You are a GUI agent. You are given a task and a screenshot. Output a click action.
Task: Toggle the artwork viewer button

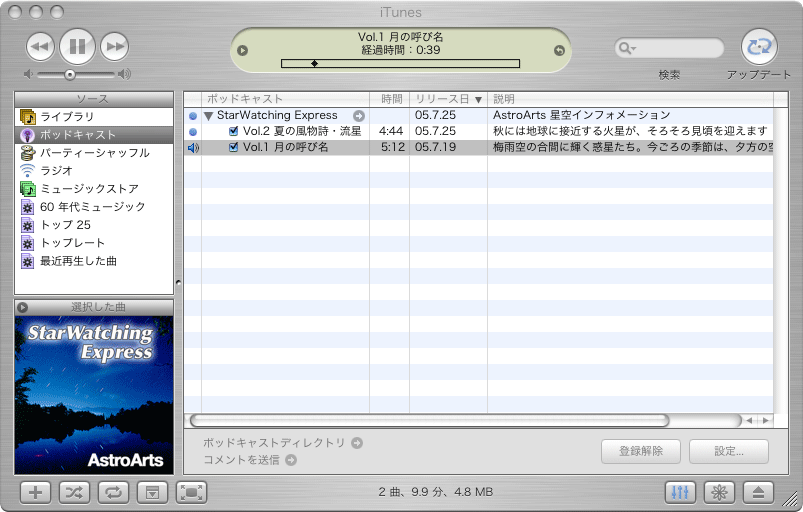tap(152, 493)
